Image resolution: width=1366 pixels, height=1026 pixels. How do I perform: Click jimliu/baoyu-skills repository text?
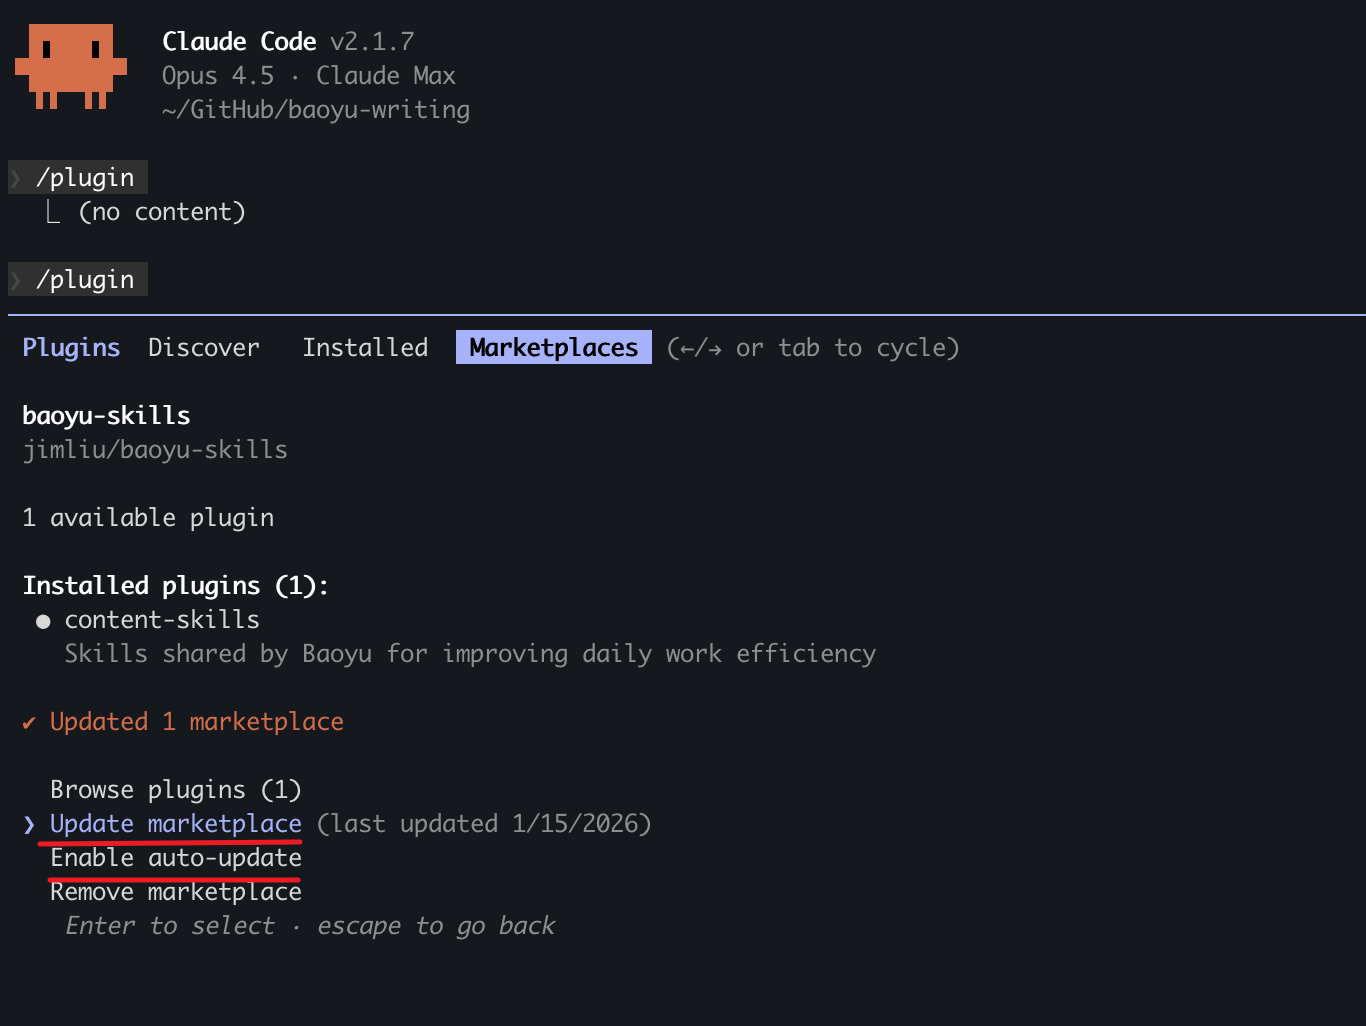click(155, 449)
